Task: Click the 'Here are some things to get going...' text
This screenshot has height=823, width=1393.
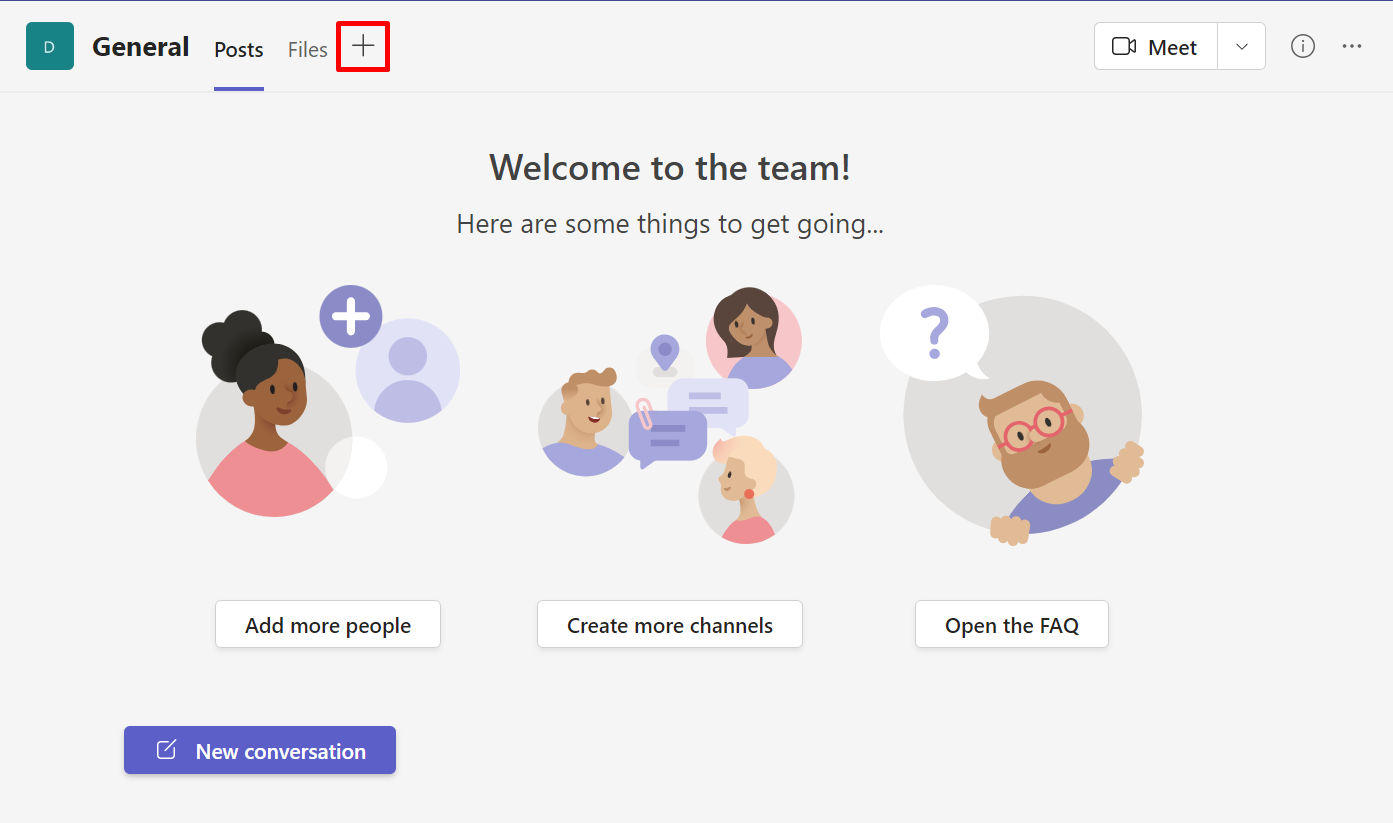Action: 670,223
